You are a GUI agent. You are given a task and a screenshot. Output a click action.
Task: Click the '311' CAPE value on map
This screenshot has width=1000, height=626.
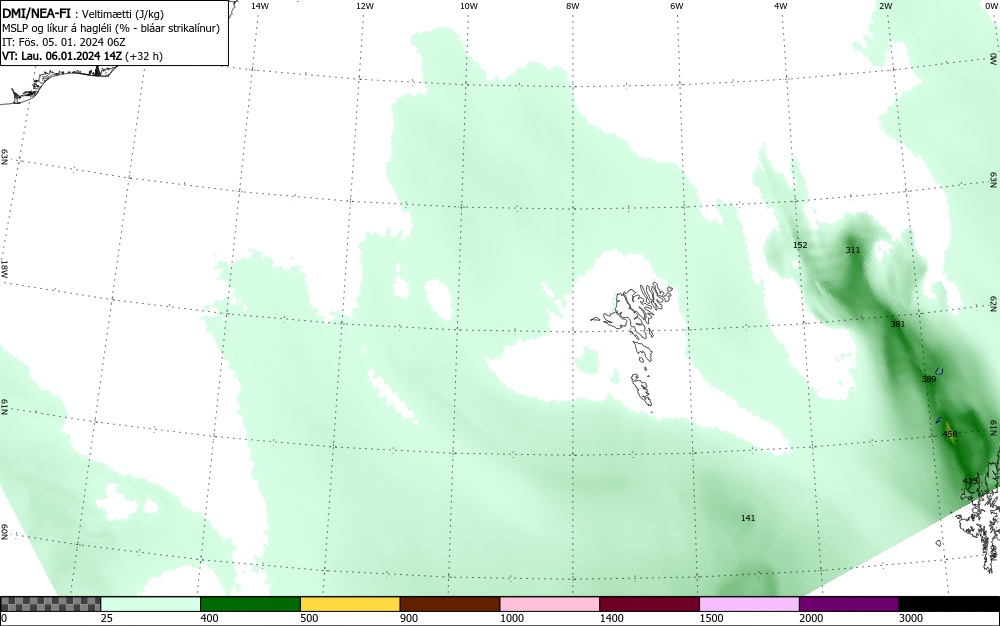pos(853,250)
